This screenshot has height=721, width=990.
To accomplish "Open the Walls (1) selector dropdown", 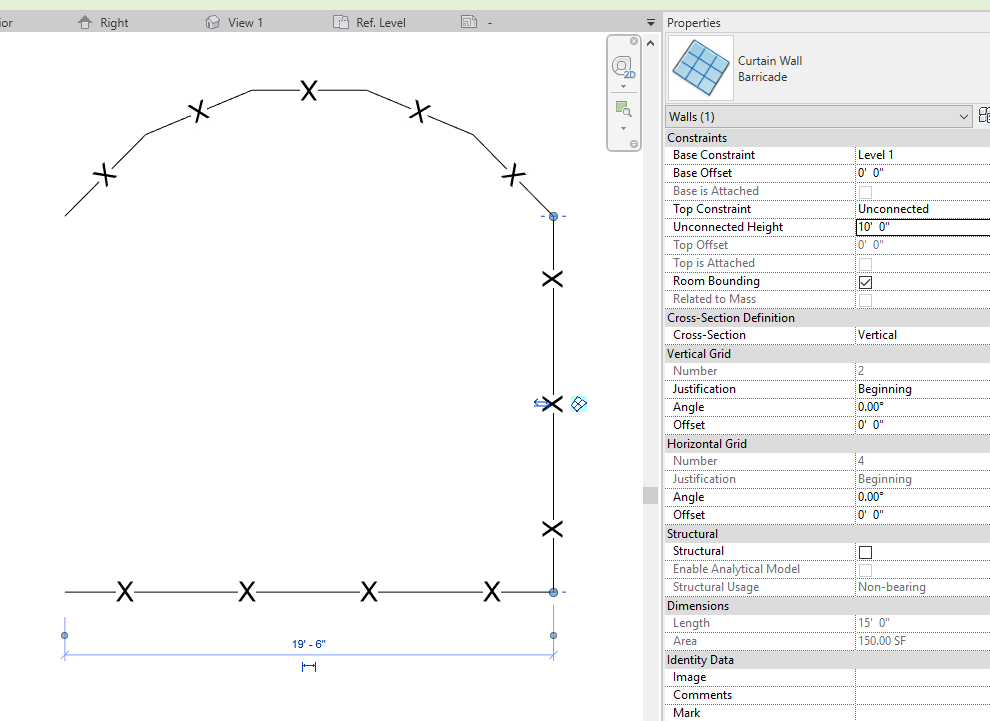I will click(x=963, y=116).
